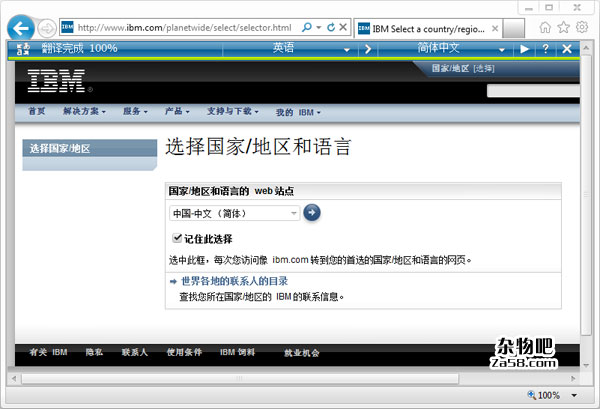Click the IBM logo
Screen dimensions: 600x409
pos(57,81)
